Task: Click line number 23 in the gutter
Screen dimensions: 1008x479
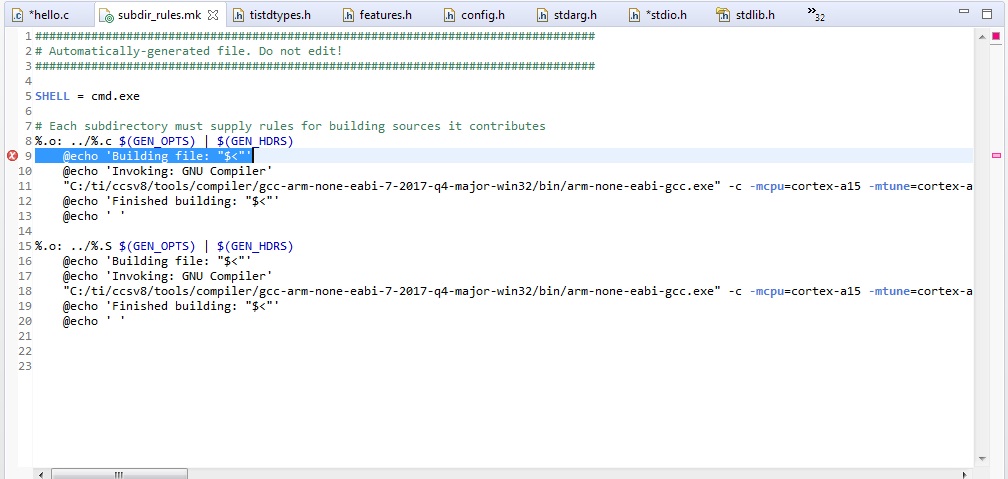Action: click(25, 366)
